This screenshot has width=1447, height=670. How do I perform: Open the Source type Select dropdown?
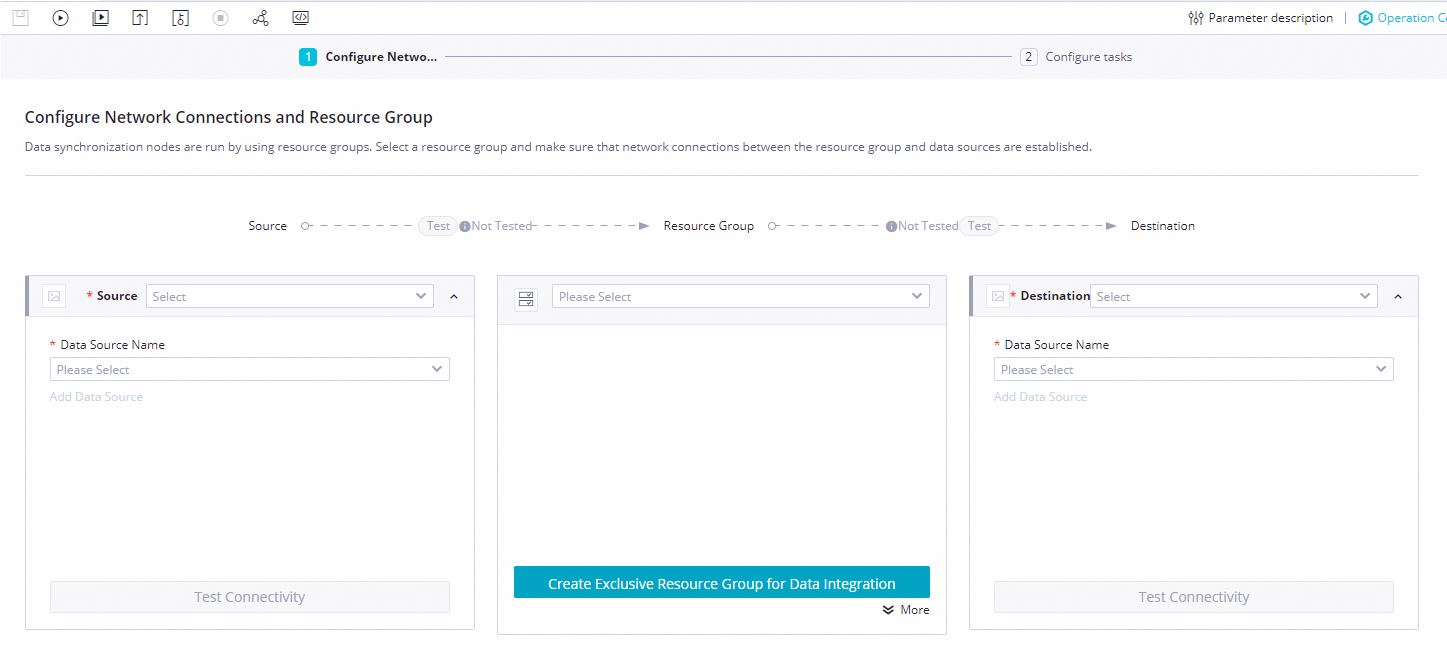pos(290,296)
